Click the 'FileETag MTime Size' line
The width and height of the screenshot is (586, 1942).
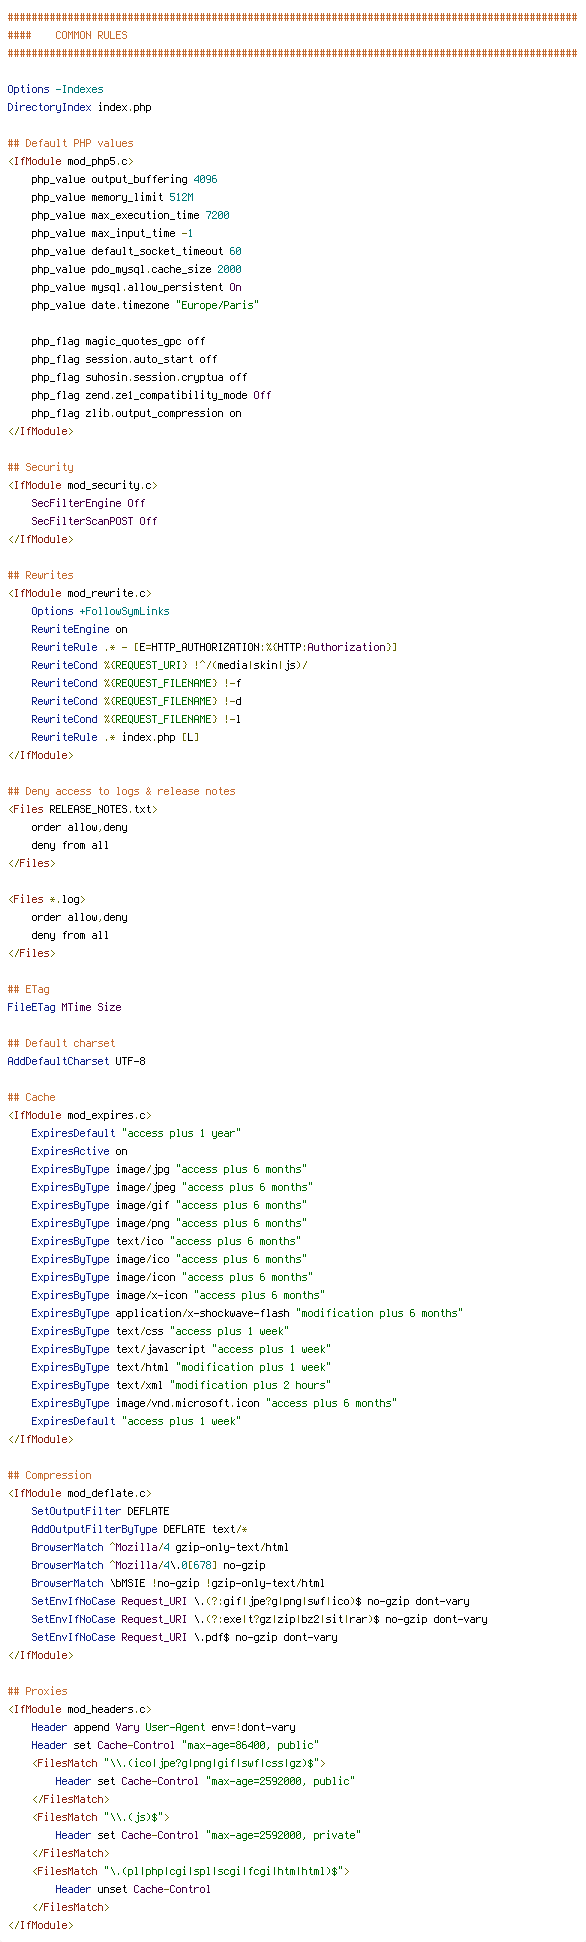(x=64, y=1007)
